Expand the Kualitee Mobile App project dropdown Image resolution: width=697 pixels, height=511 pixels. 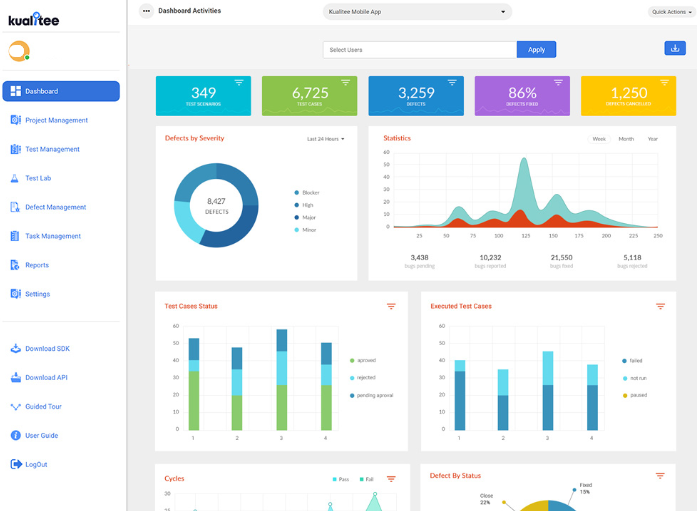point(417,12)
